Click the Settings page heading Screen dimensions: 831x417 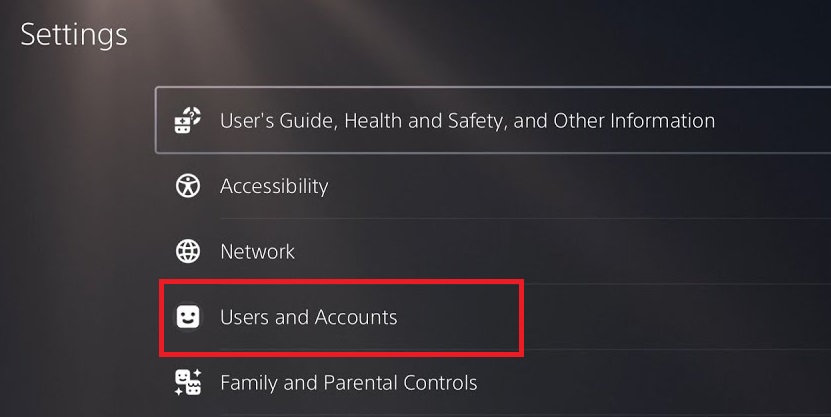(74, 35)
